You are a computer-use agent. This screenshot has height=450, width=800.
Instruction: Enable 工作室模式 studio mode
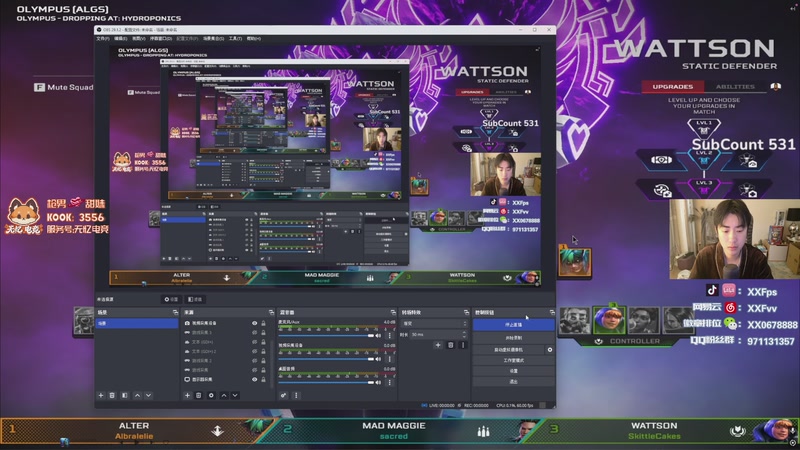[513, 361]
